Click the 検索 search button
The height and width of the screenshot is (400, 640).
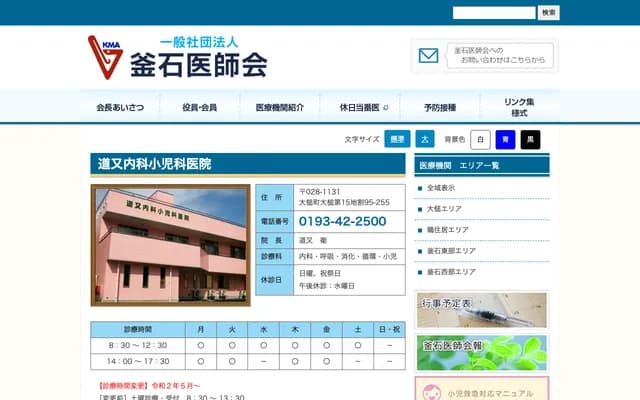(x=549, y=12)
